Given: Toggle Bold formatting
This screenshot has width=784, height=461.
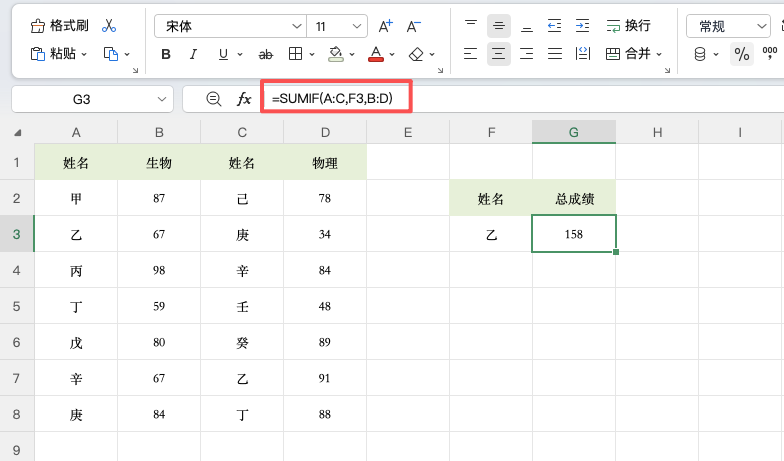Looking at the screenshot, I should (x=166, y=54).
